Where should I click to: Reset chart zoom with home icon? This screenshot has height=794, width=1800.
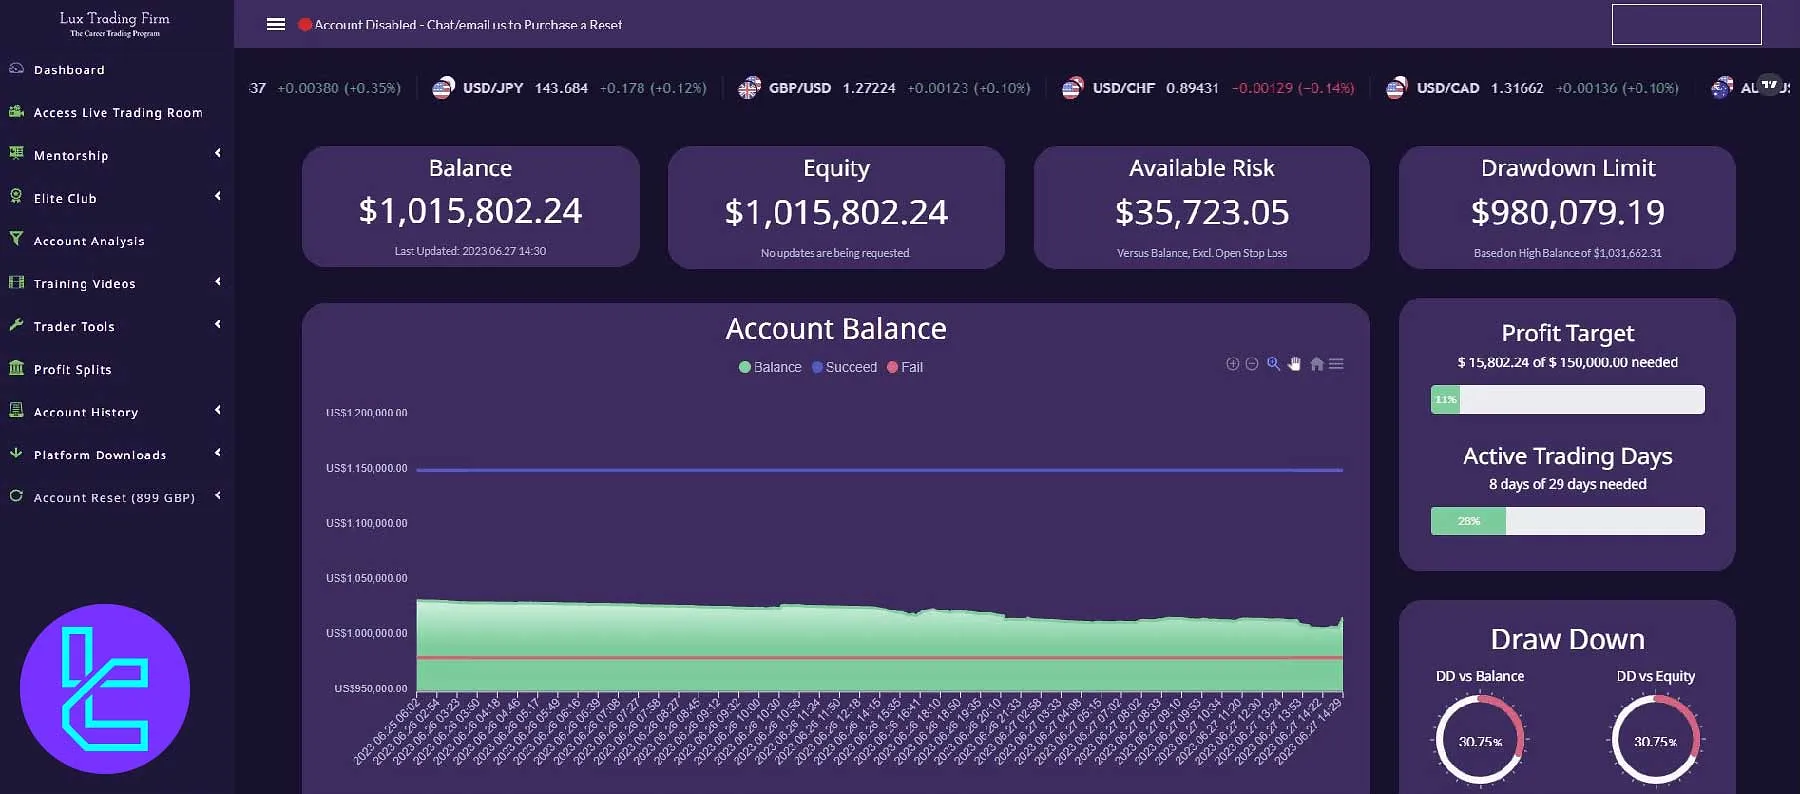[x=1316, y=364]
